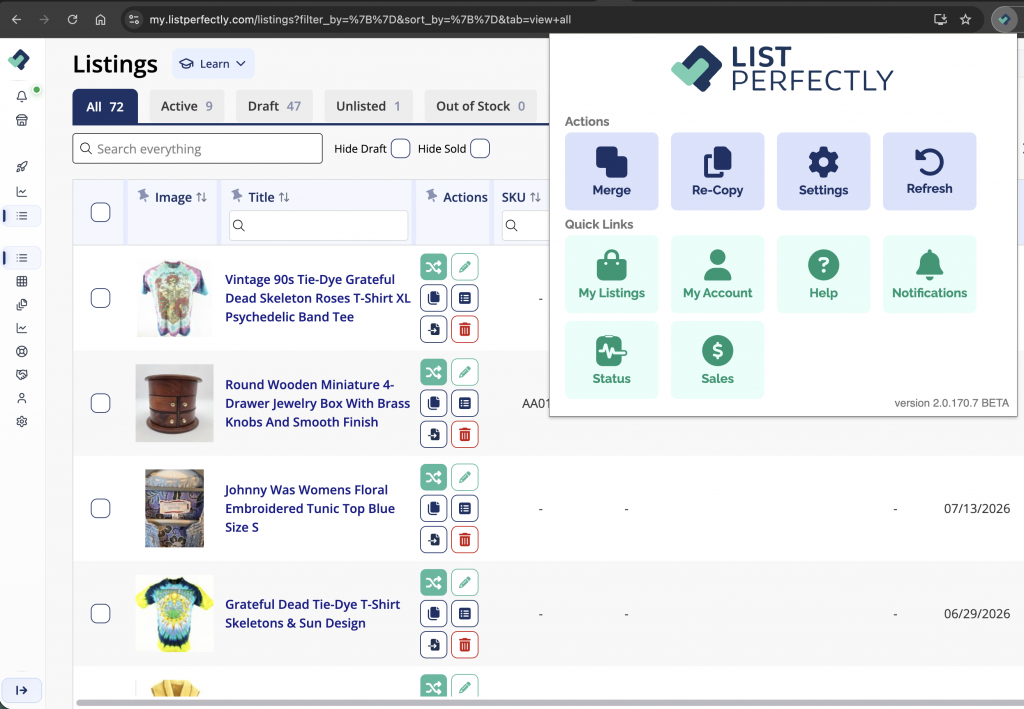
Task: Click the 07/13/2026 date cell
Action: 976,509
